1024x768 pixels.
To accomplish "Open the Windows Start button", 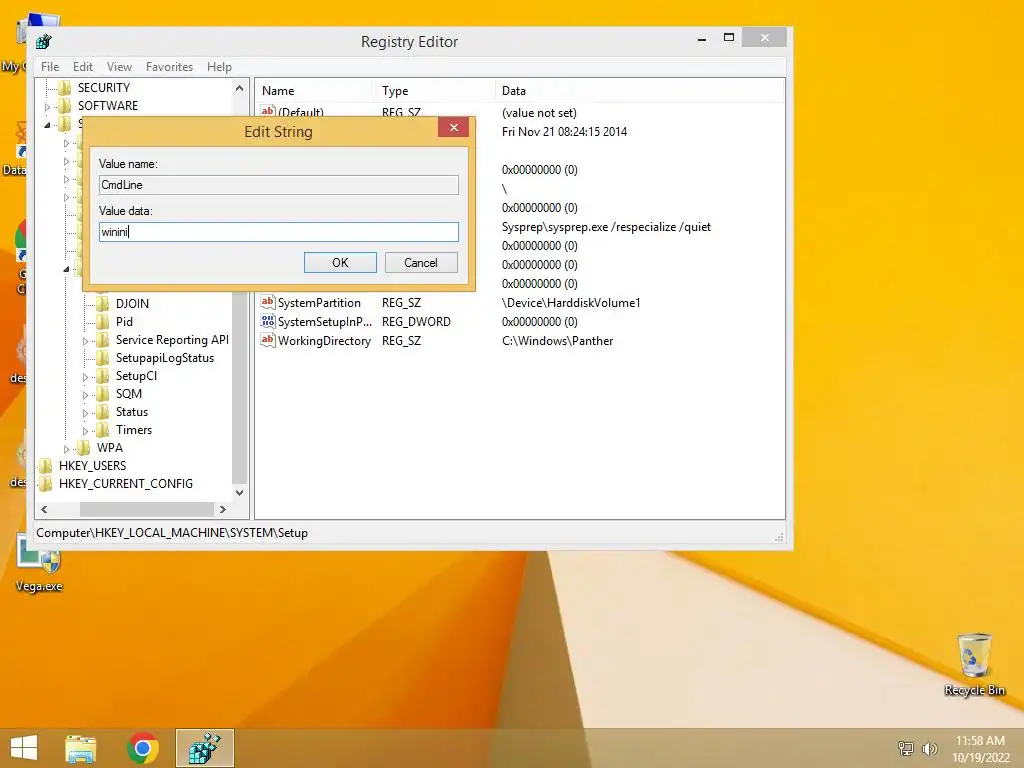I will (24, 748).
